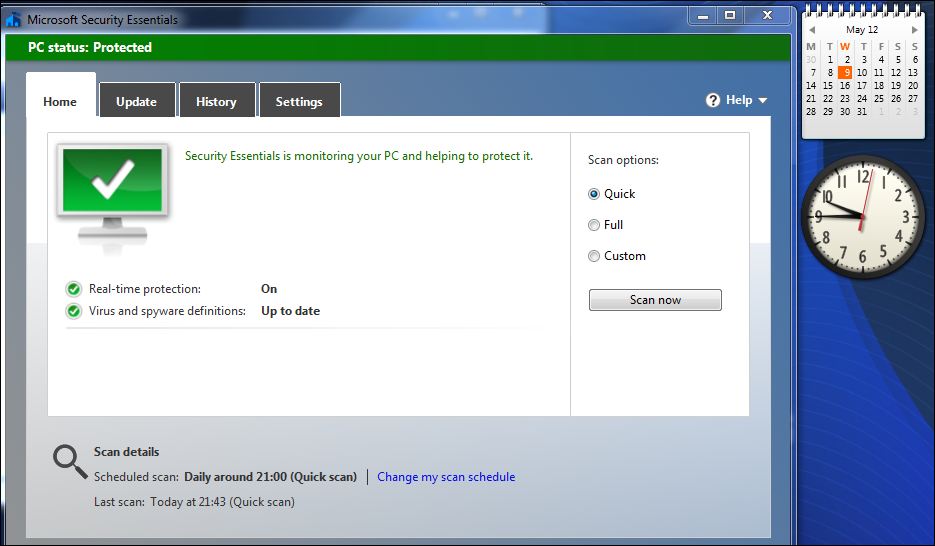Click 'Security Essentials is monitoring your PC' message
The width and height of the screenshot is (935, 546).
tap(359, 156)
